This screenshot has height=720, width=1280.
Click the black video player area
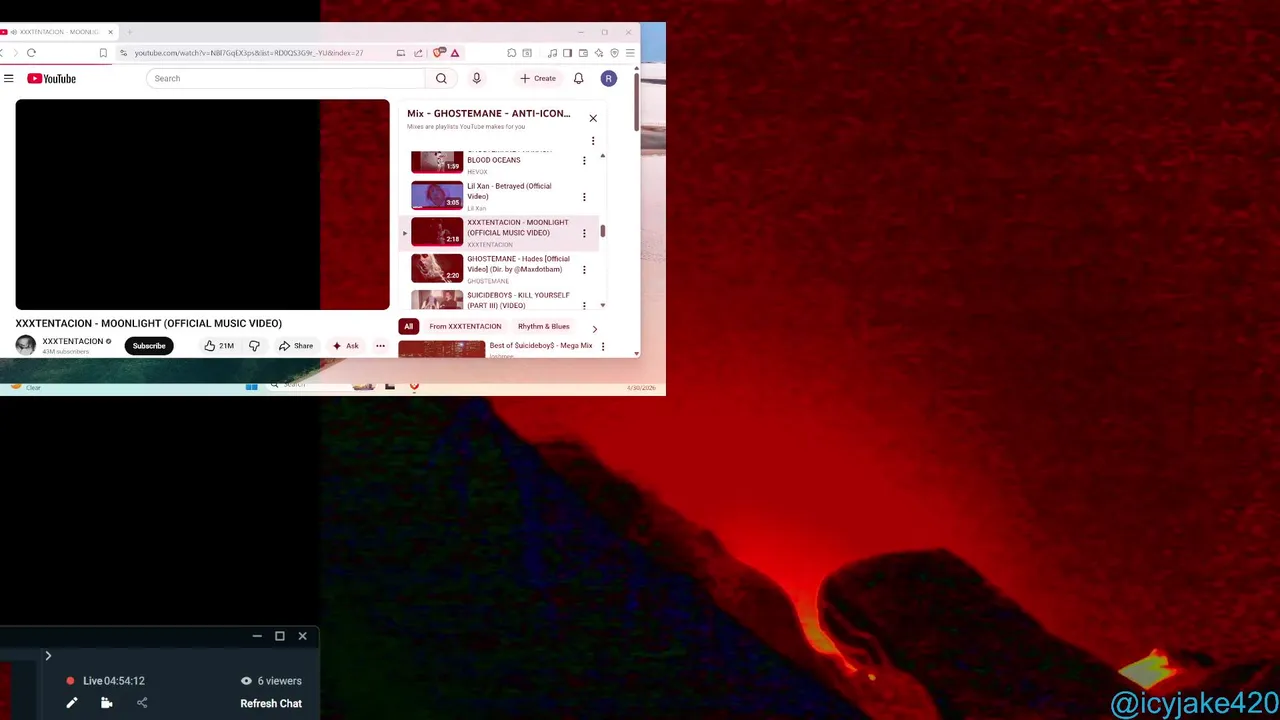(x=202, y=204)
